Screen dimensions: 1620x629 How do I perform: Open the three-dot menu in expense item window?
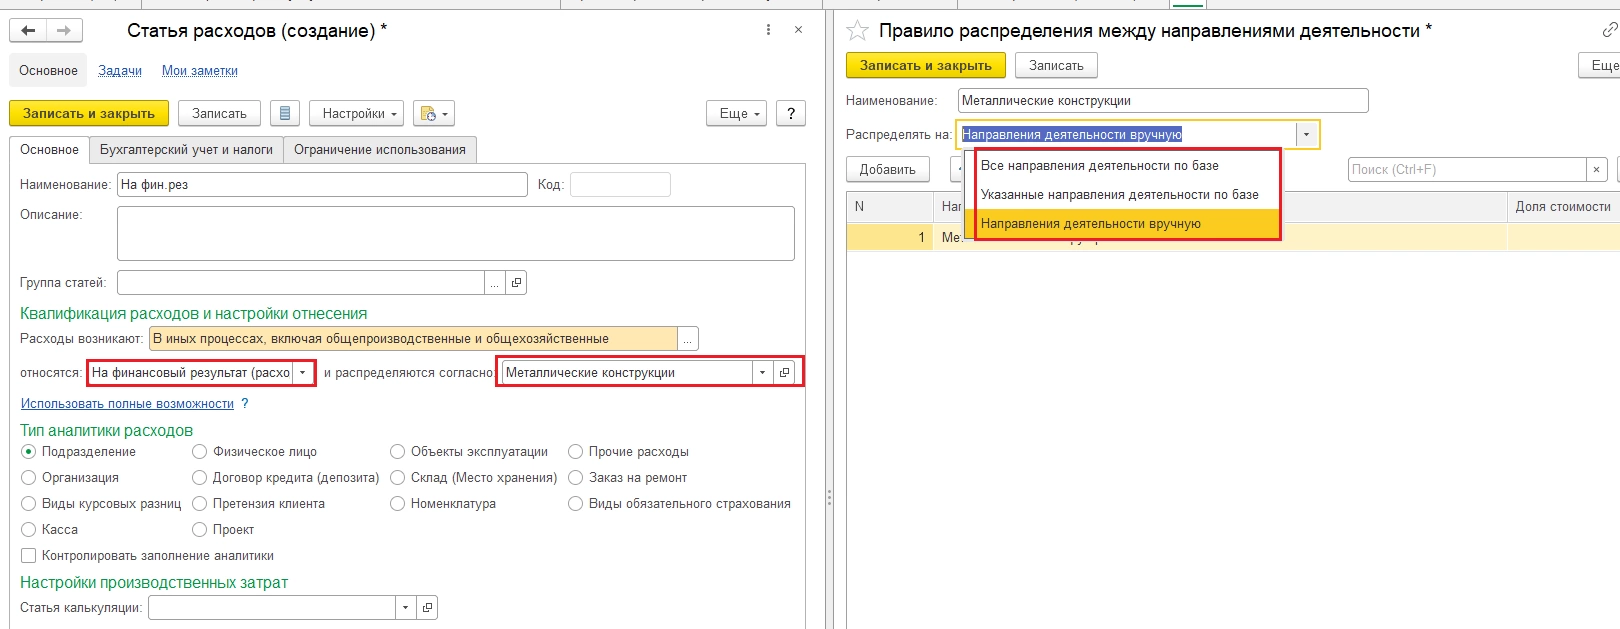[768, 30]
